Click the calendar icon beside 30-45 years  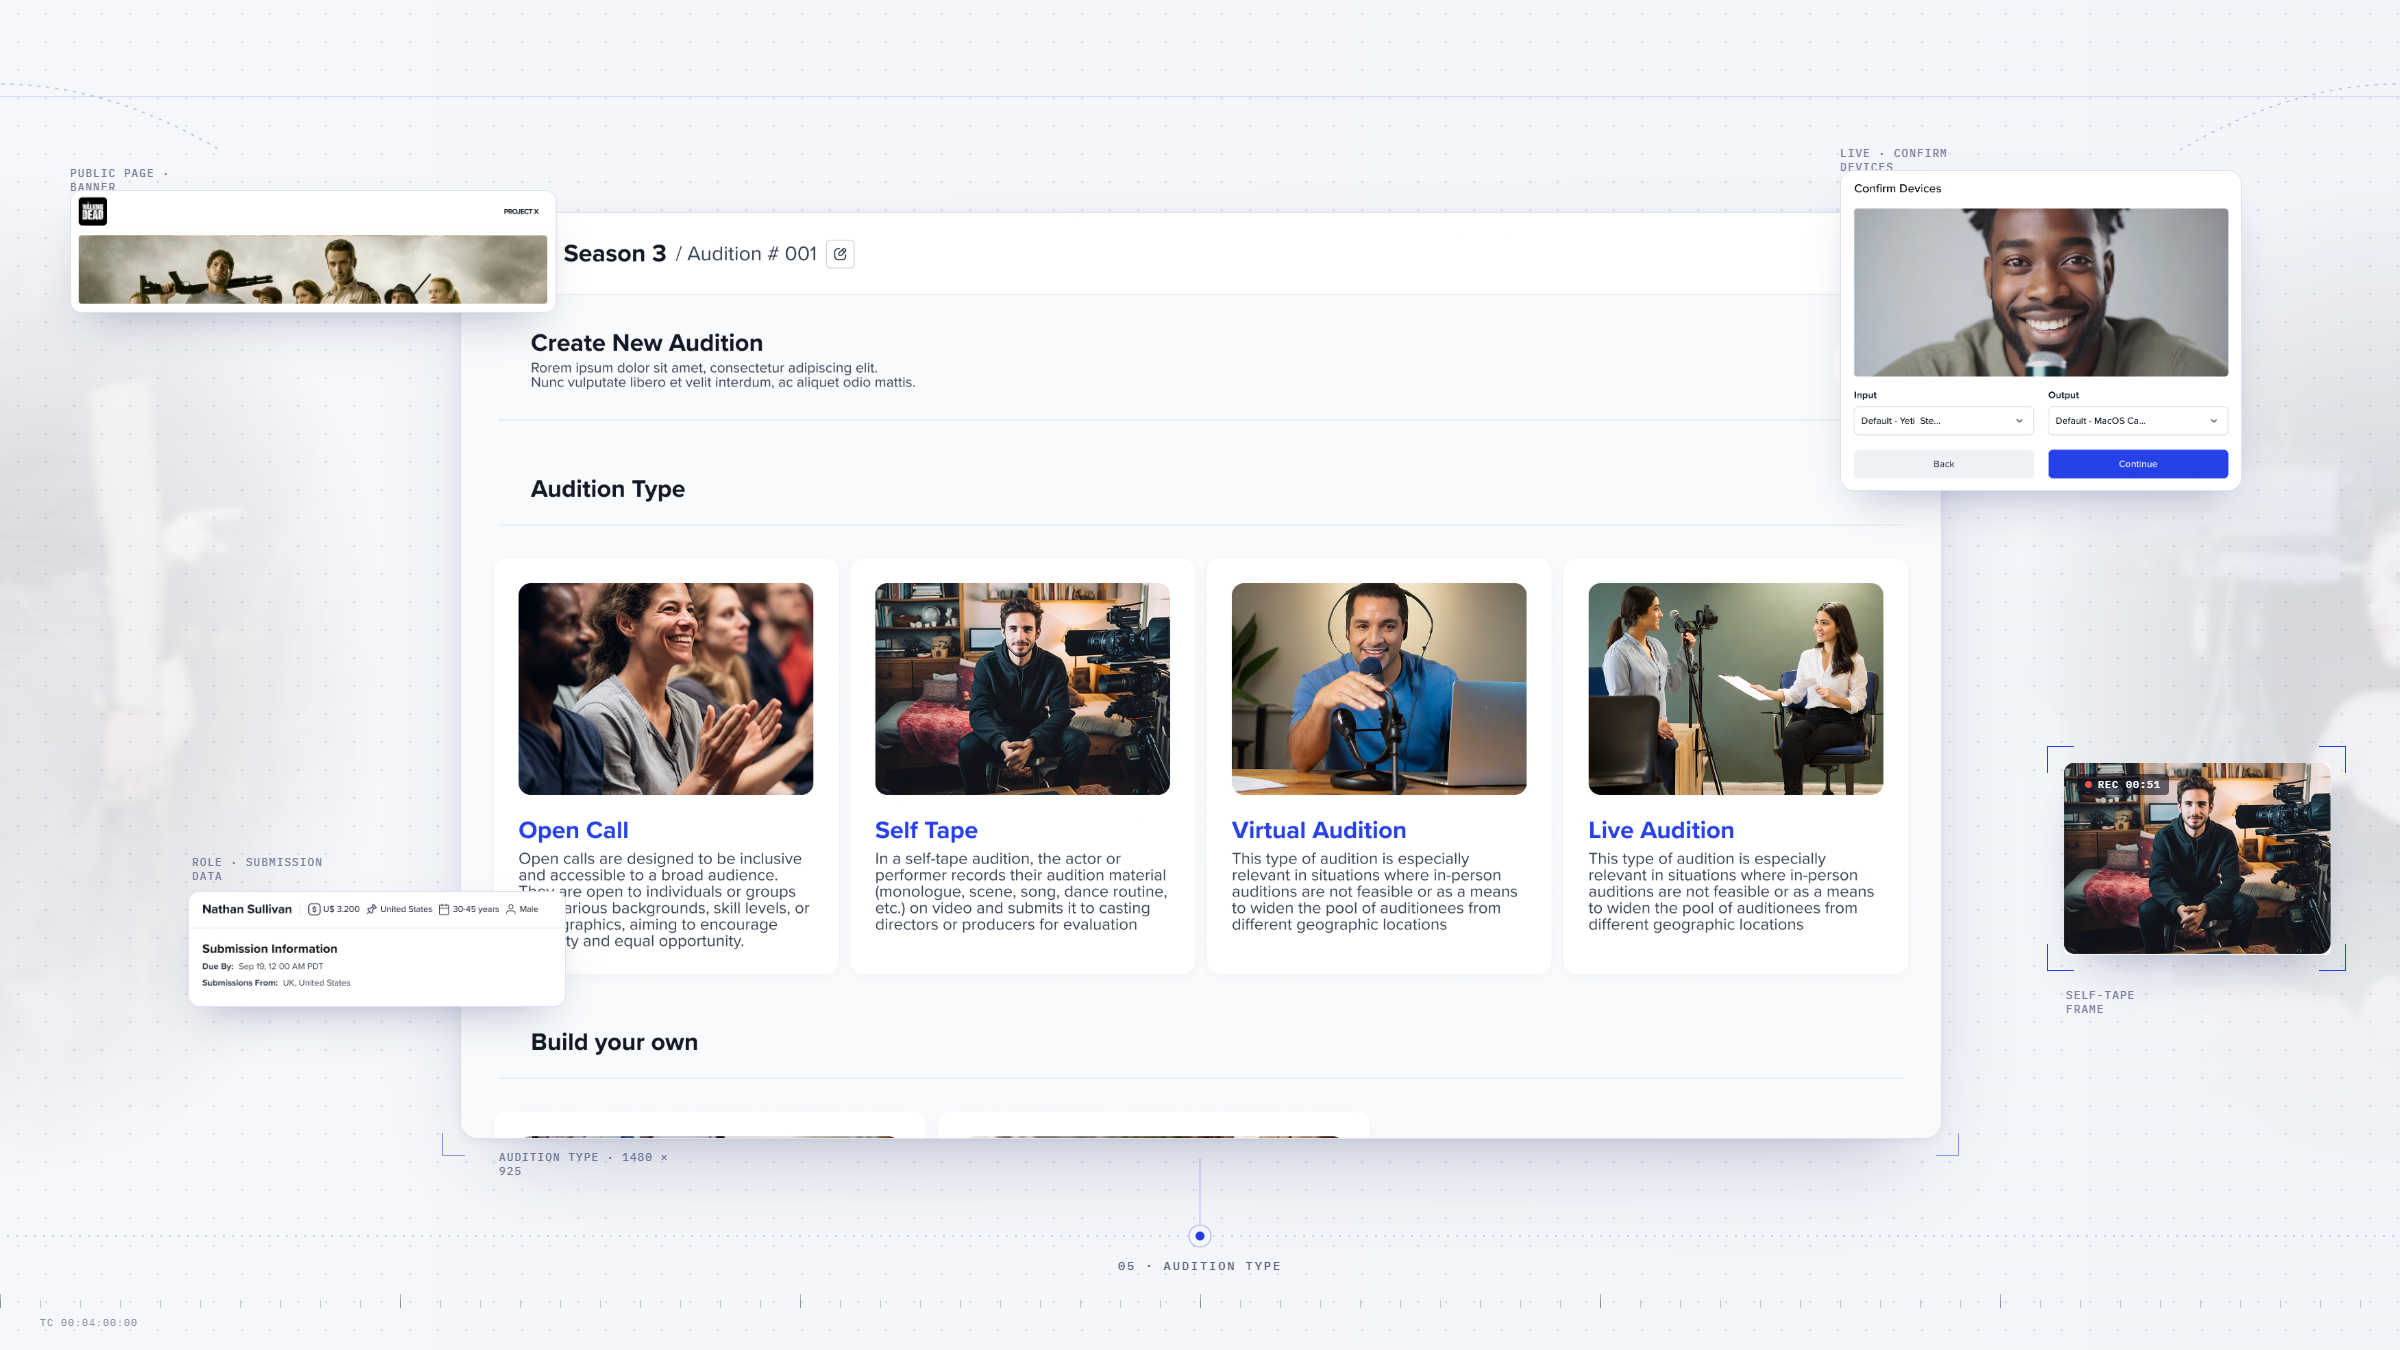(x=444, y=909)
